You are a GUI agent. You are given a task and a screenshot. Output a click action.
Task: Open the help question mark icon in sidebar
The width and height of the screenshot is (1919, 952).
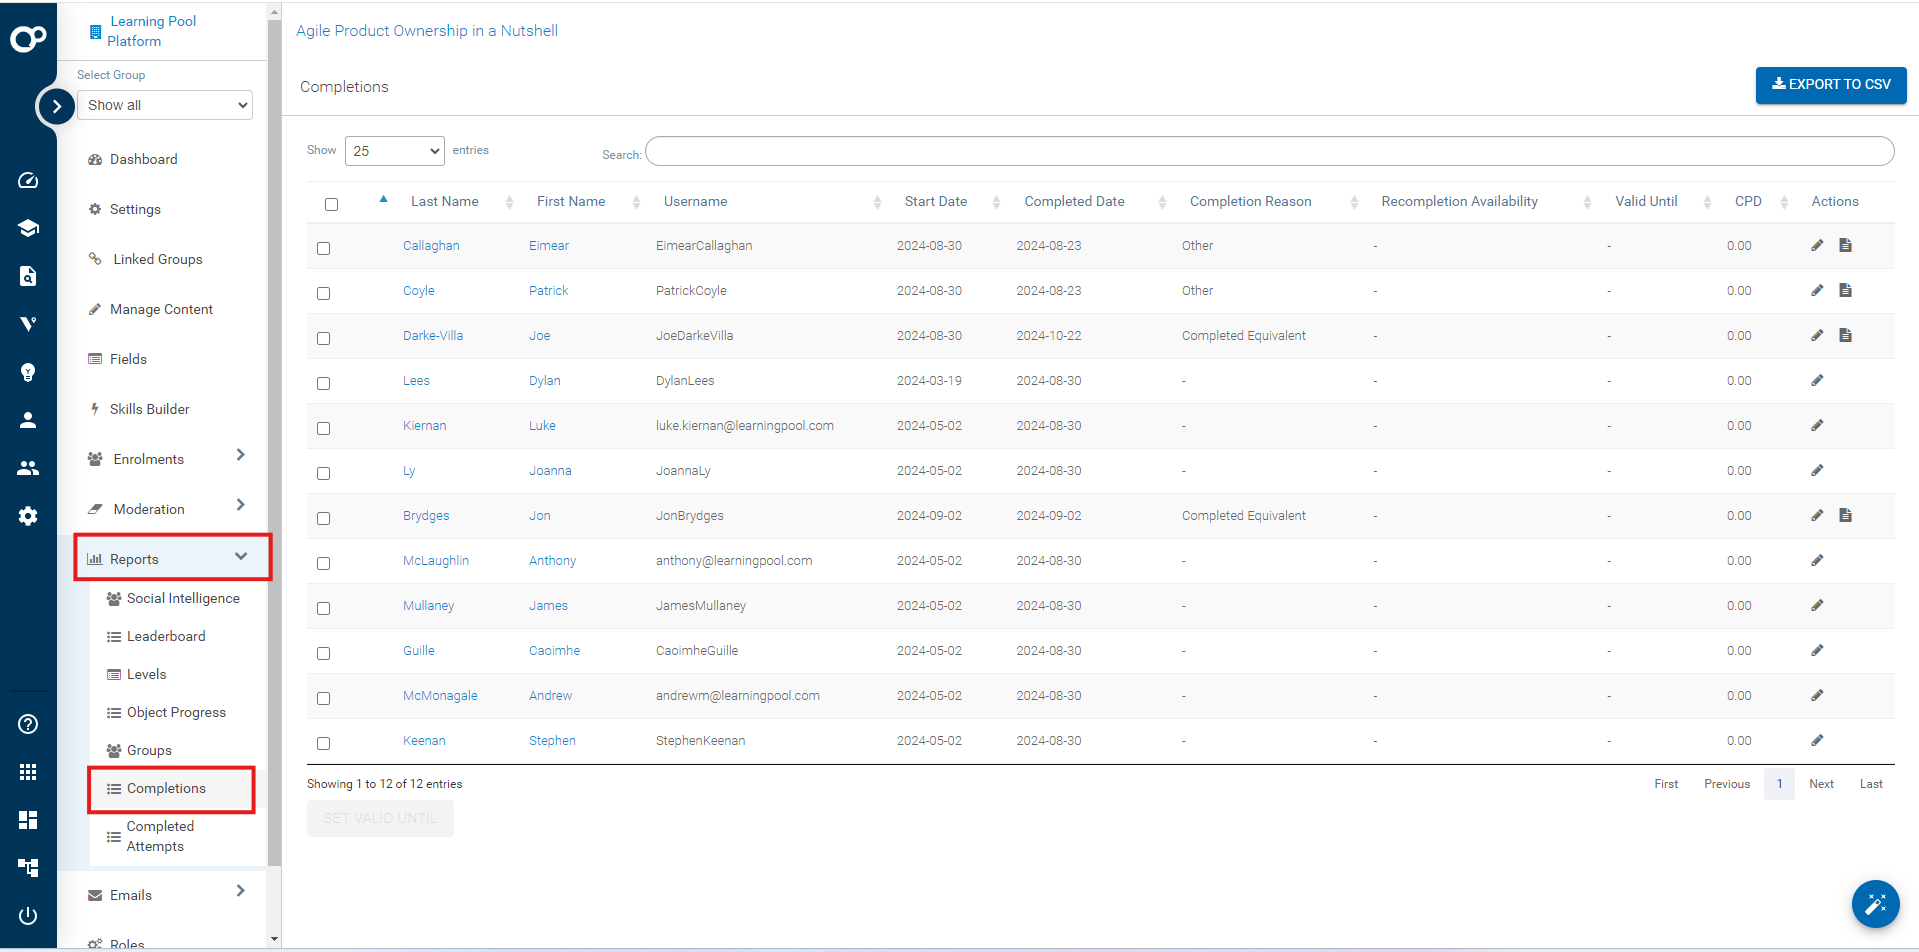(28, 724)
